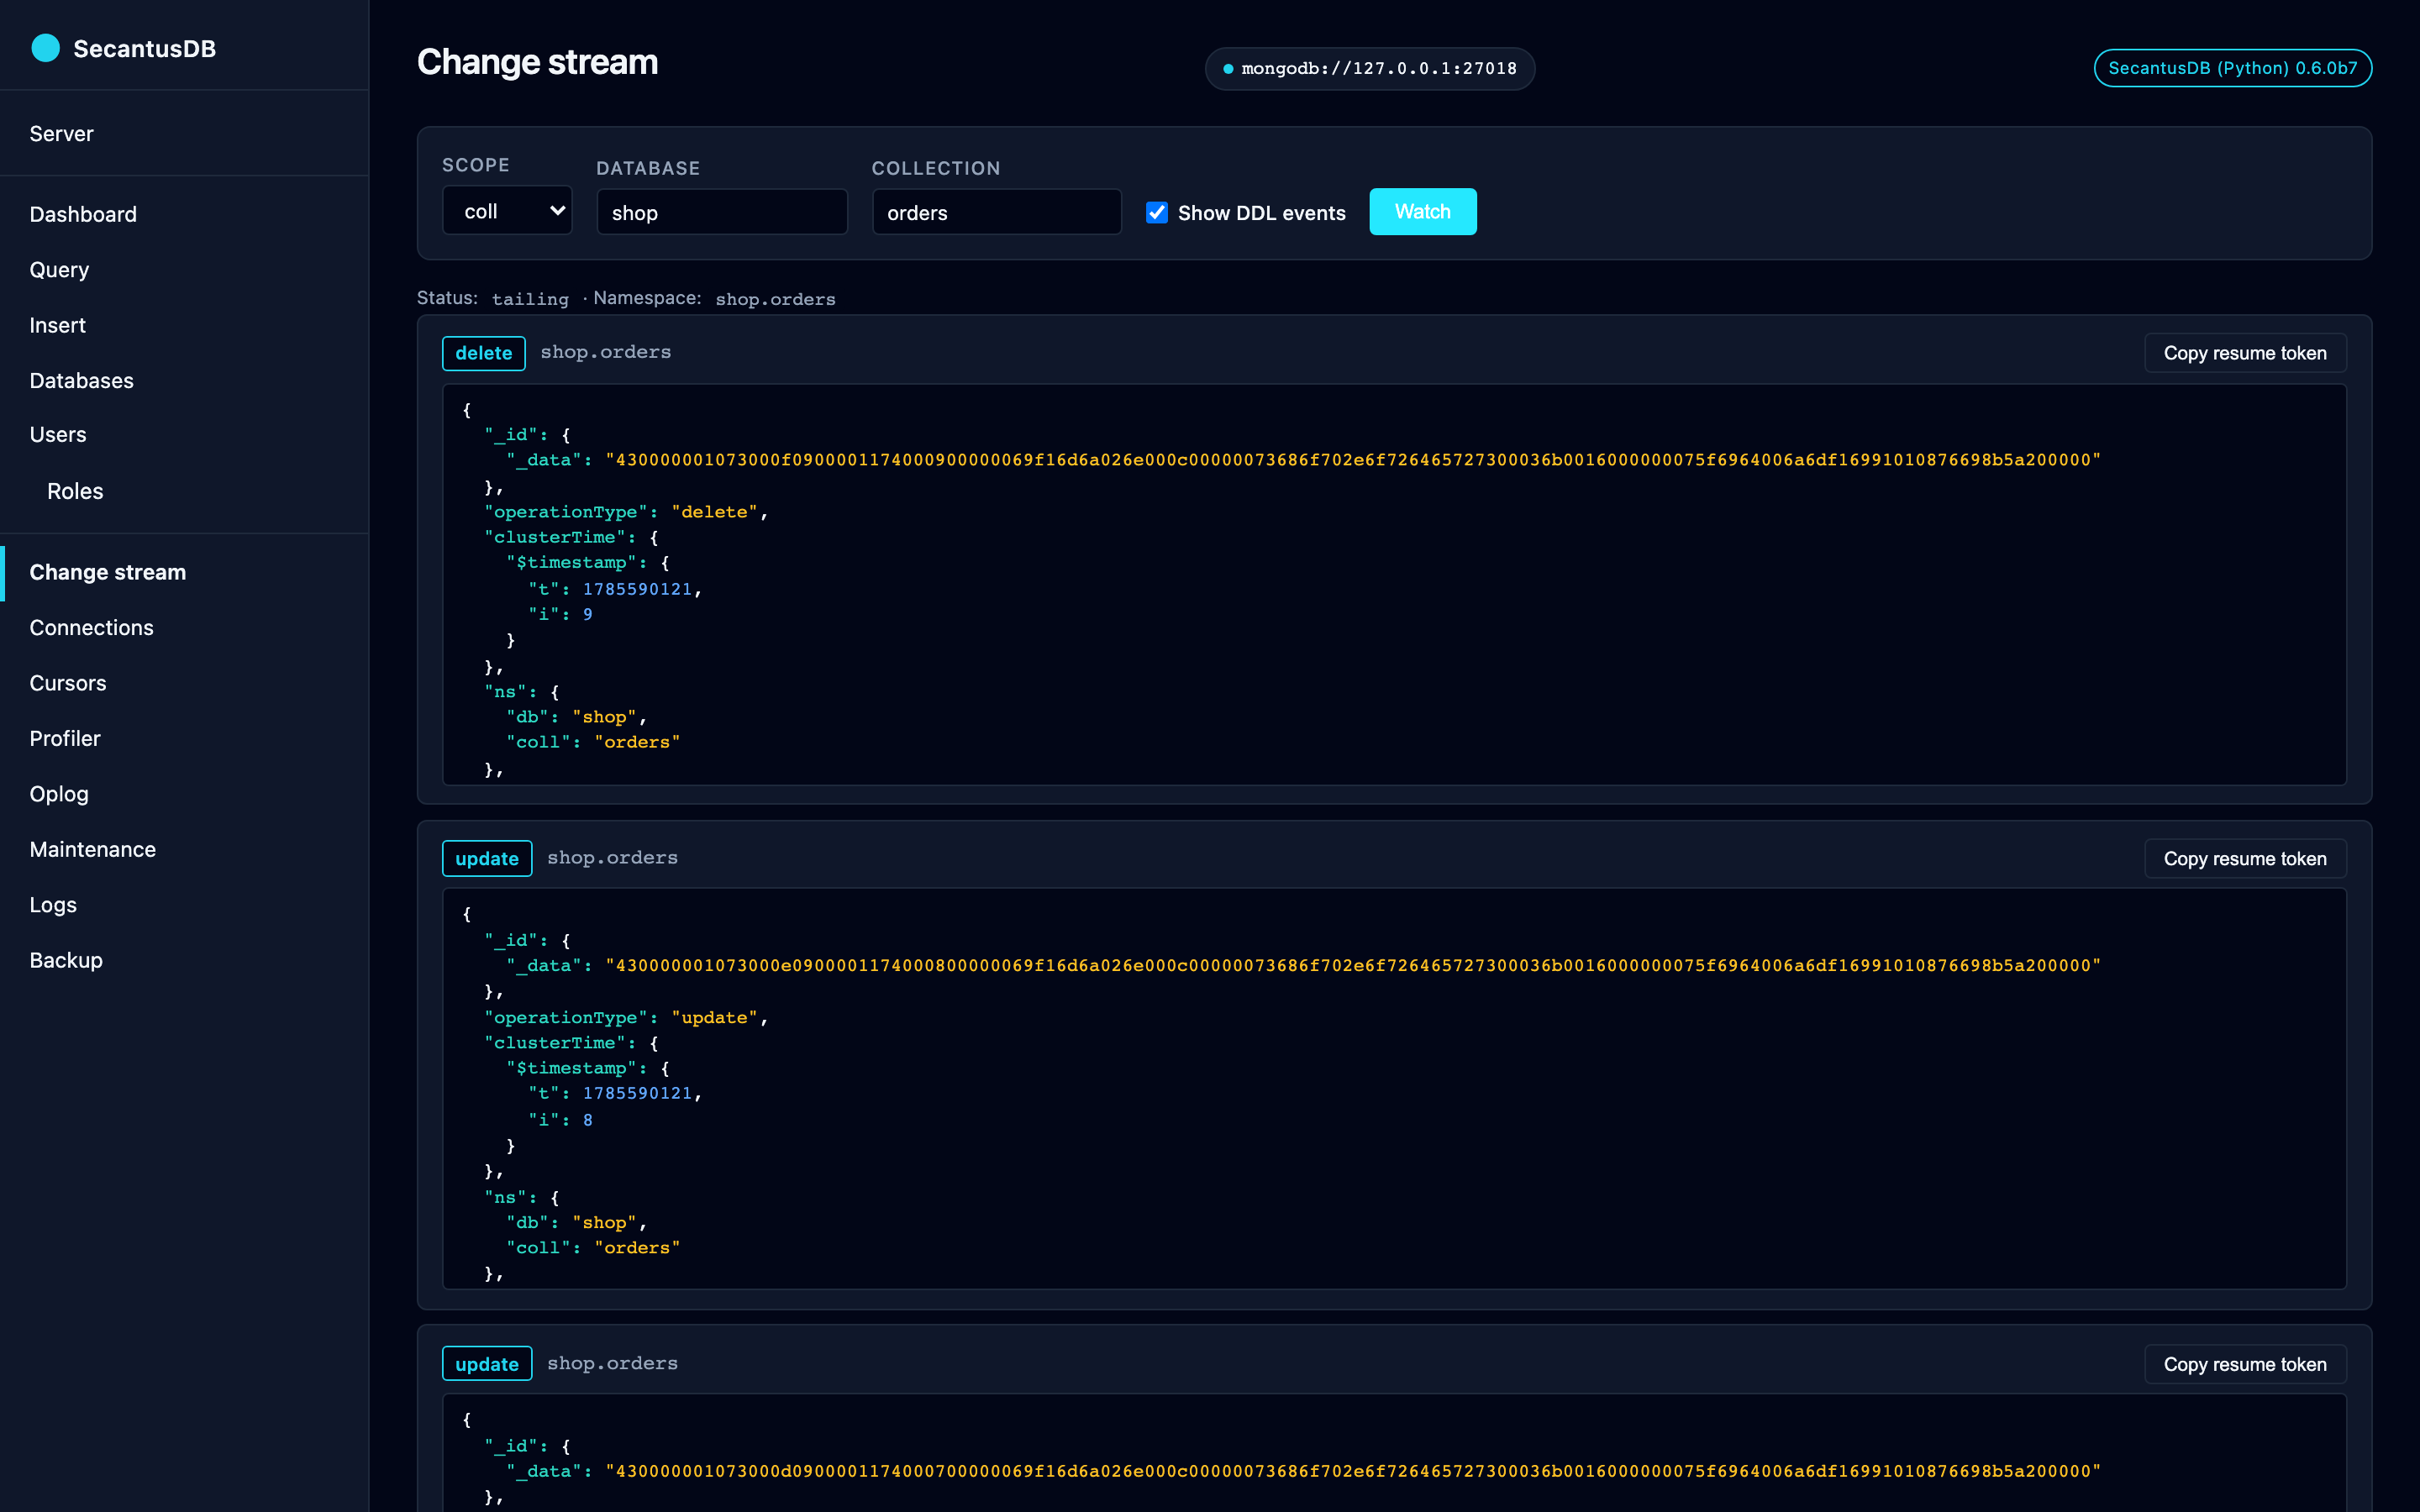Click the mongodb://127.0.0.1:27018 connection pill
Viewport: 2420px width, 1512px height.
click(x=1369, y=68)
